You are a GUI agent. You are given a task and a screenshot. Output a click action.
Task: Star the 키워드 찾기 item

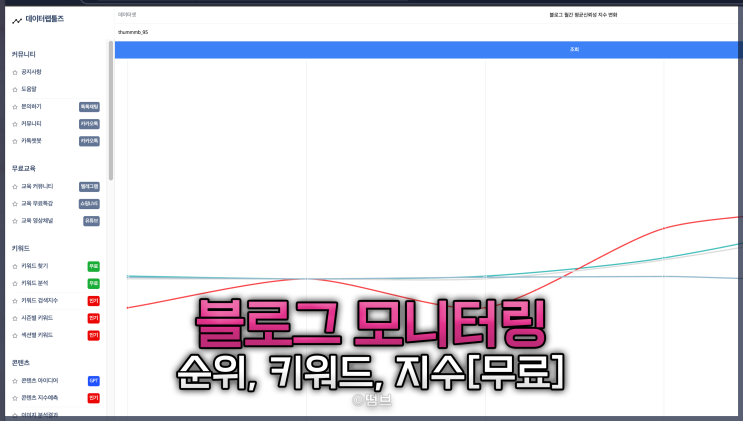coord(15,266)
